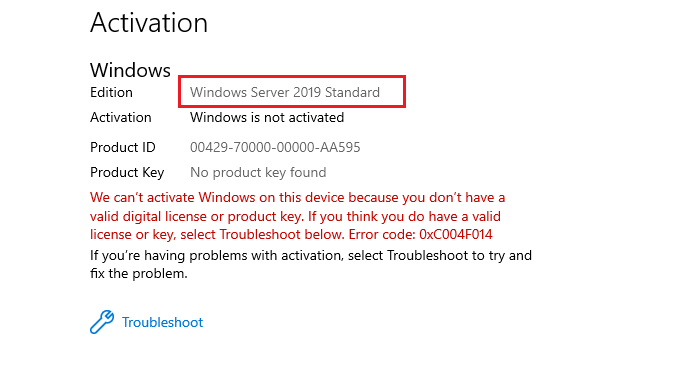The image size is (693, 369).
Task: Click the 'valid digital license or product key' line
Action: [295, 216]
